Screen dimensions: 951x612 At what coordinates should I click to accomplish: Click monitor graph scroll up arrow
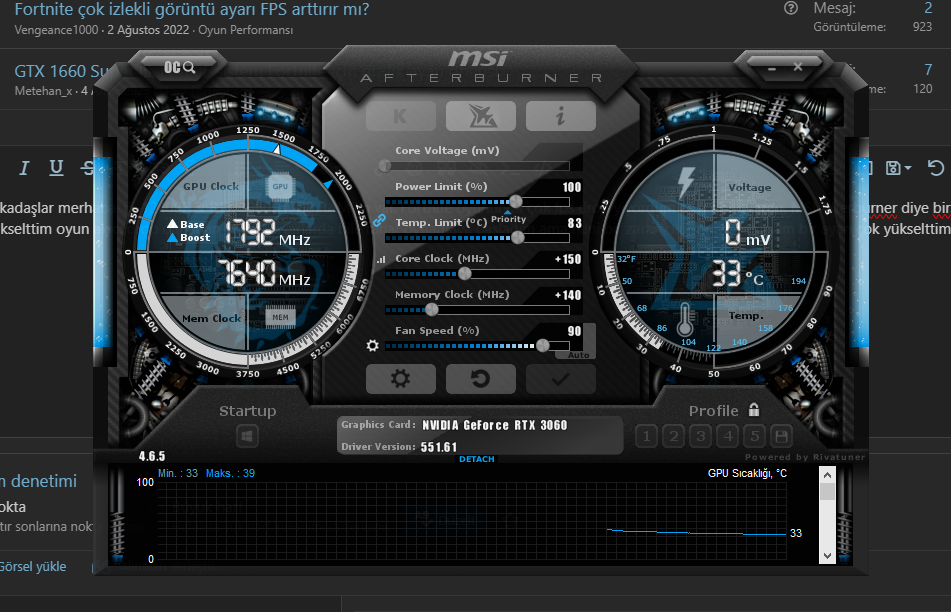click(827, 475)
